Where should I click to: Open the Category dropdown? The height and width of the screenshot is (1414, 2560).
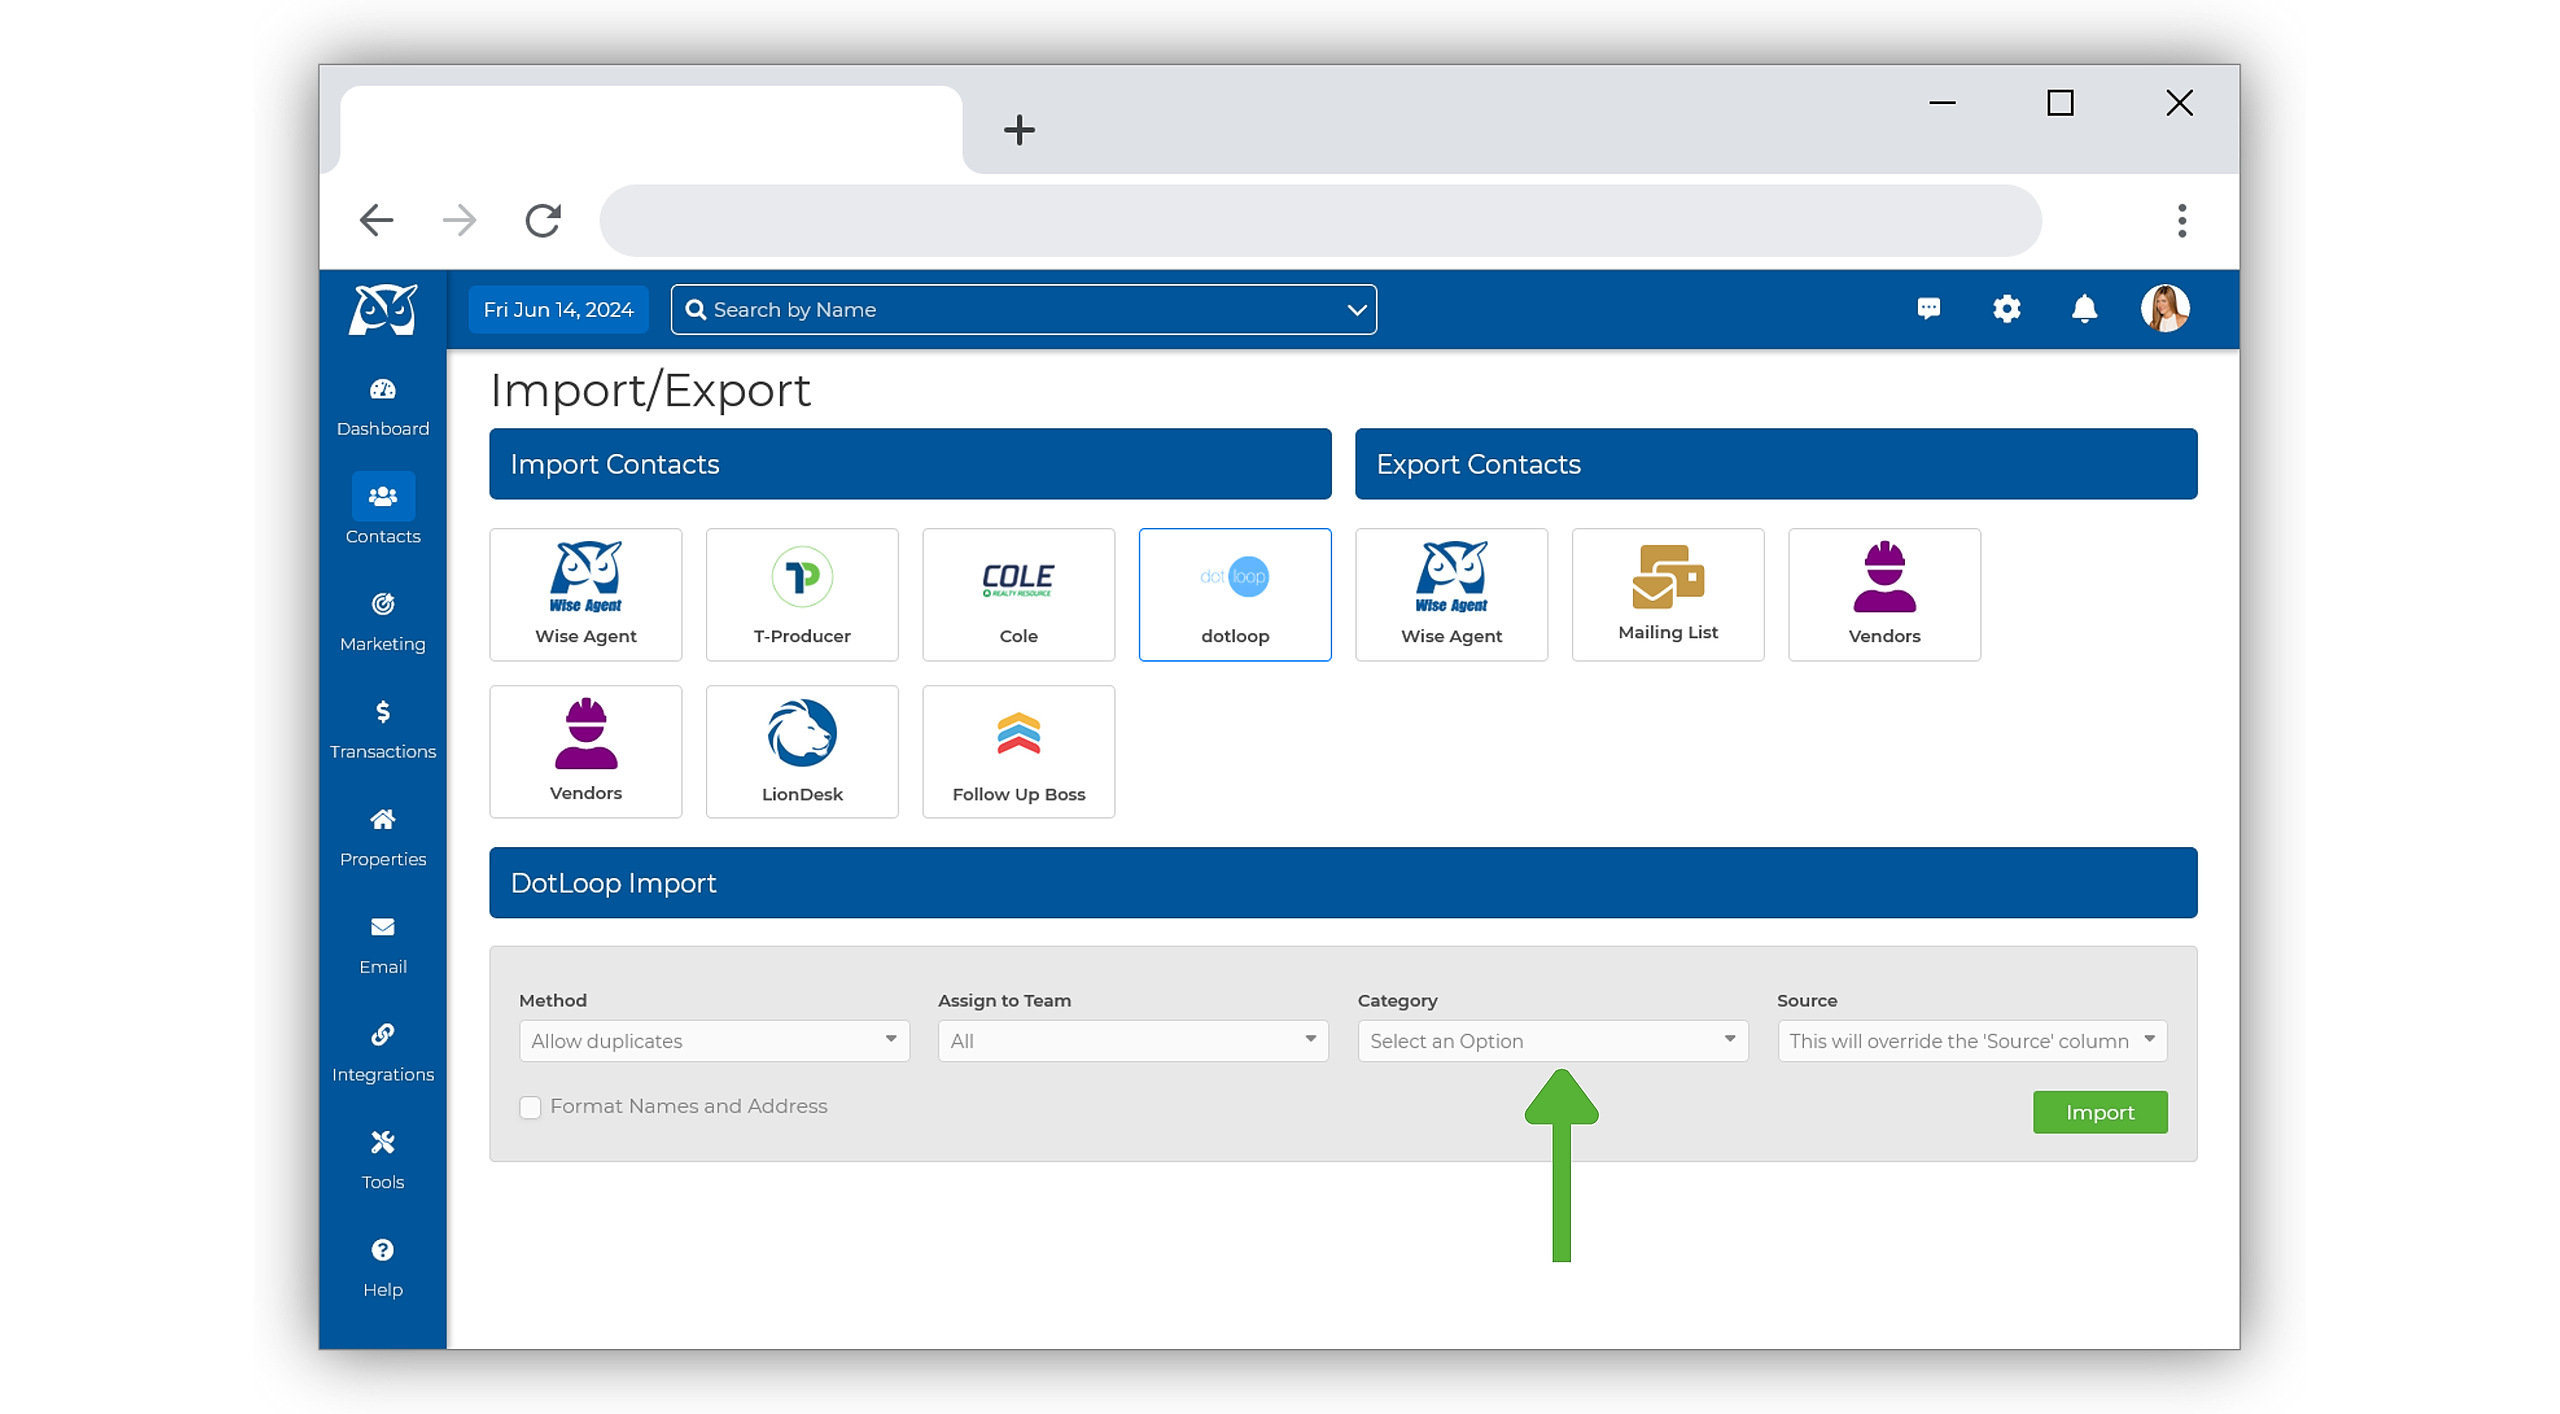pyautogui.click(x=1553, y=1041)
